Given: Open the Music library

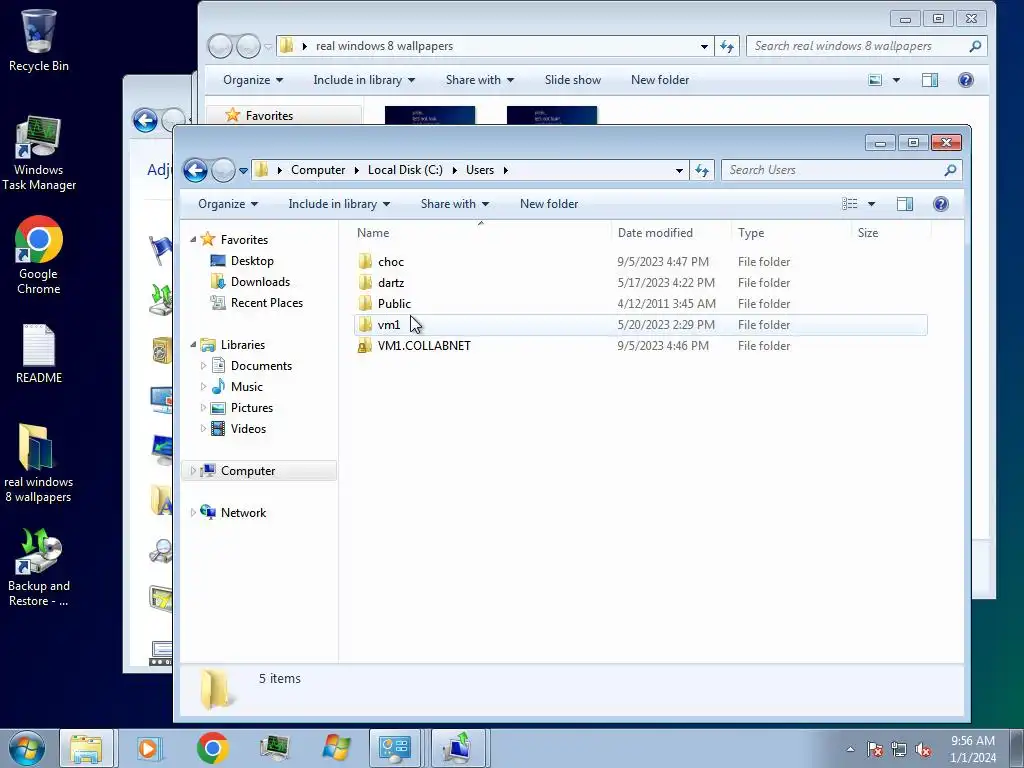Looking at the screenshot, I should [246, 387].
